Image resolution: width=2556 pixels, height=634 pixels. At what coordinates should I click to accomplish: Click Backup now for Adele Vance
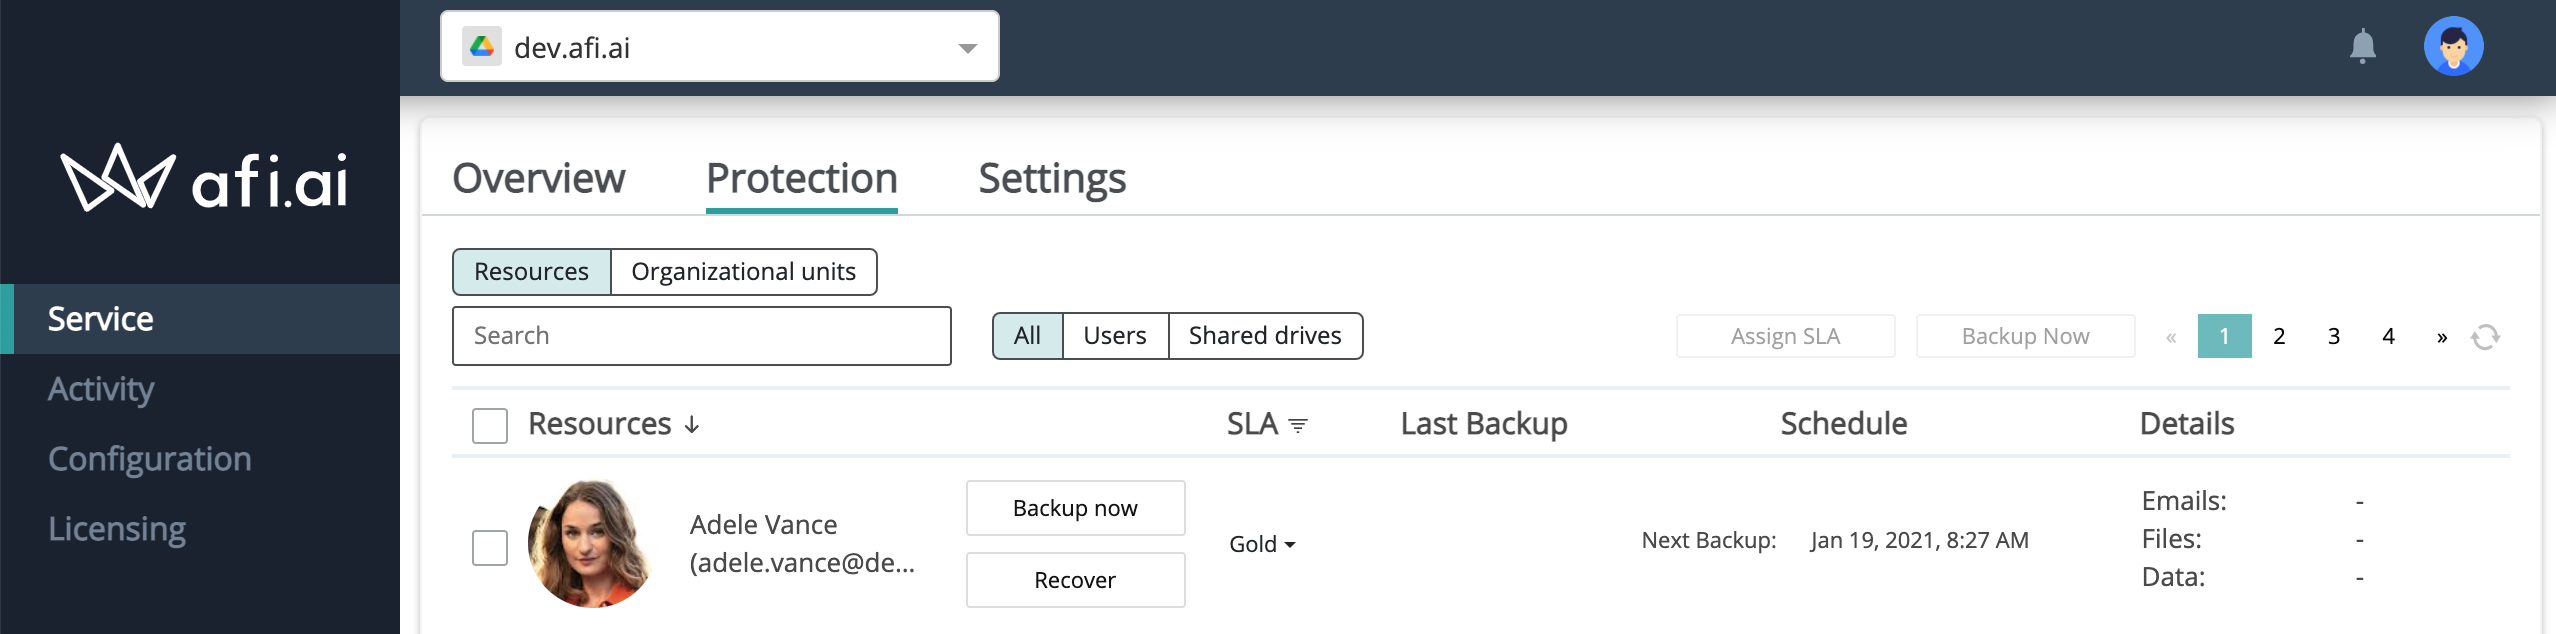tap(1075, 508)
